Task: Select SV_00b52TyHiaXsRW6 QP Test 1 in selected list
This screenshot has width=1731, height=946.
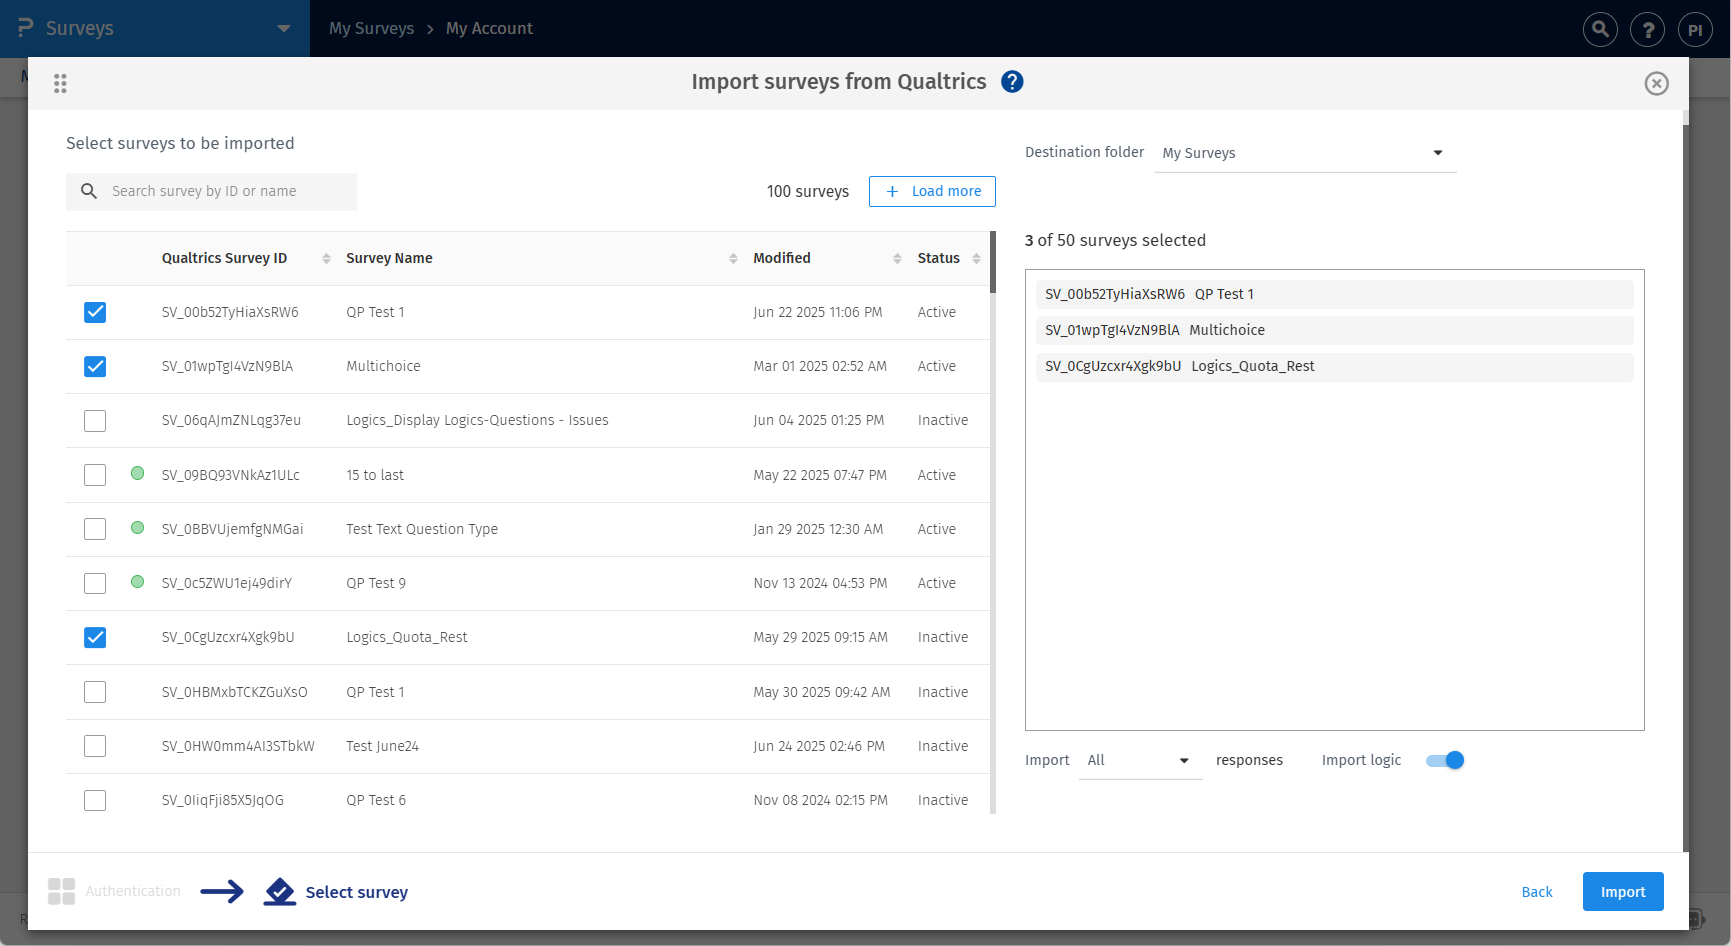Action: tap(1335, 294)
